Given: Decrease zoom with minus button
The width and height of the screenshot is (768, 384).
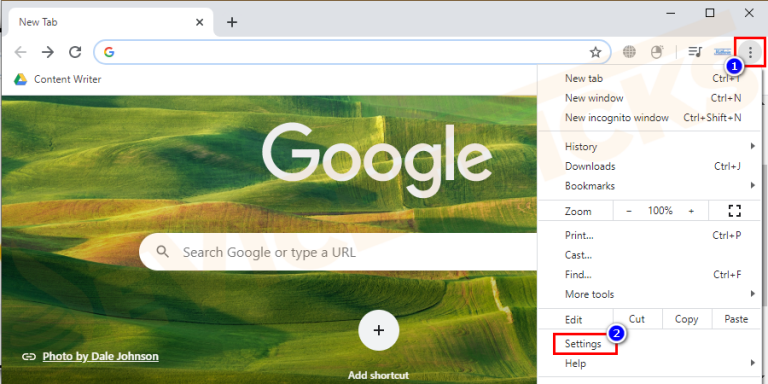Looking at the screenshot, I should click(629, 211).
